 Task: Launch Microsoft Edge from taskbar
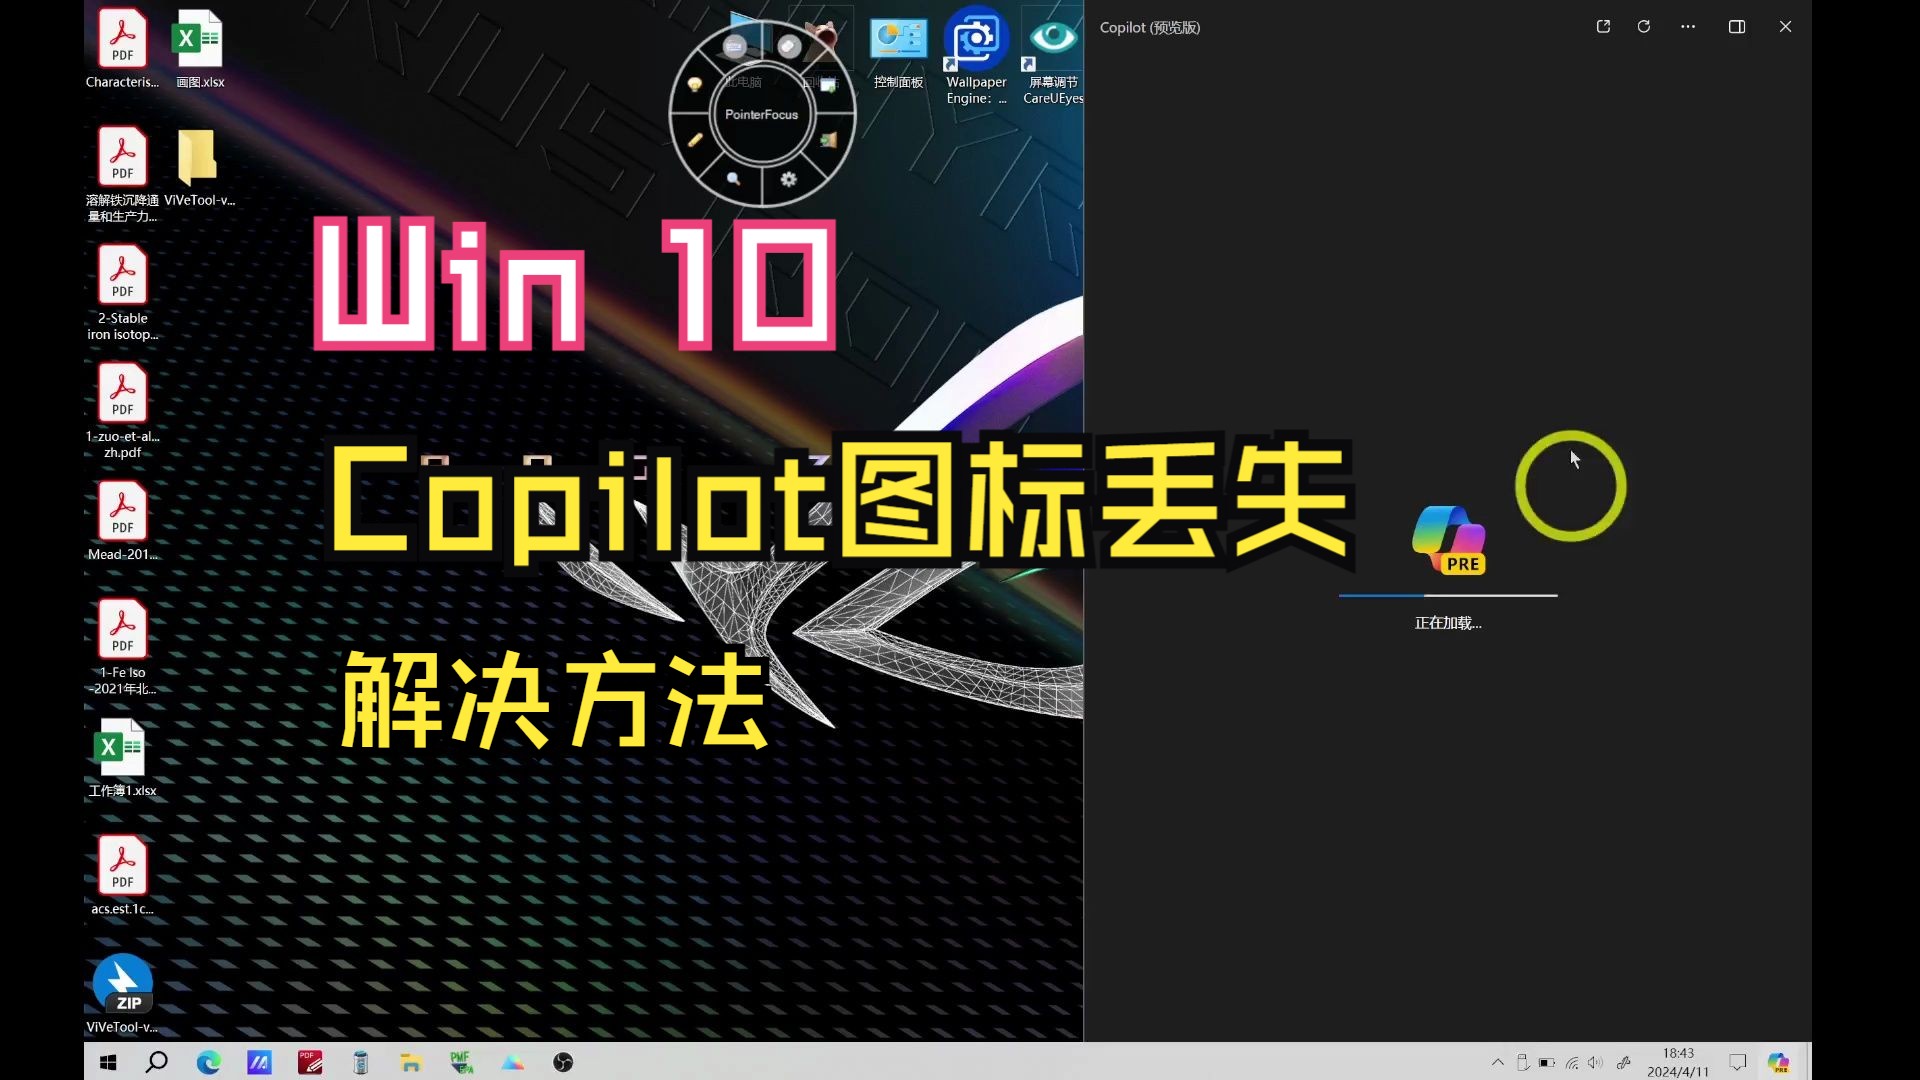click(208, 1062)
